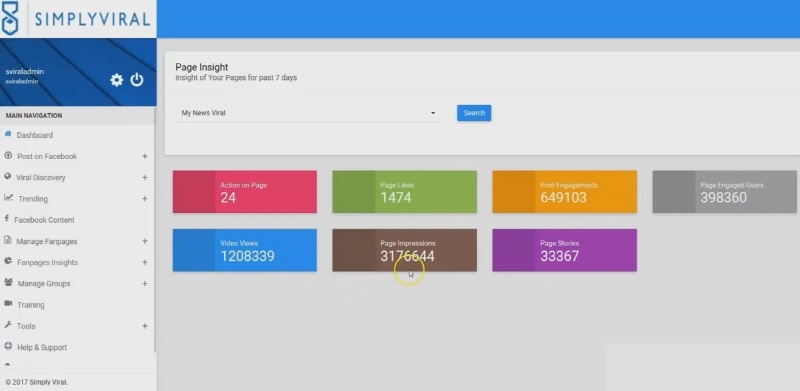The width and height of the screenshot is (800, 391).
Task: Click the MAIN NAVIGATION header
Action: point(34,115)
